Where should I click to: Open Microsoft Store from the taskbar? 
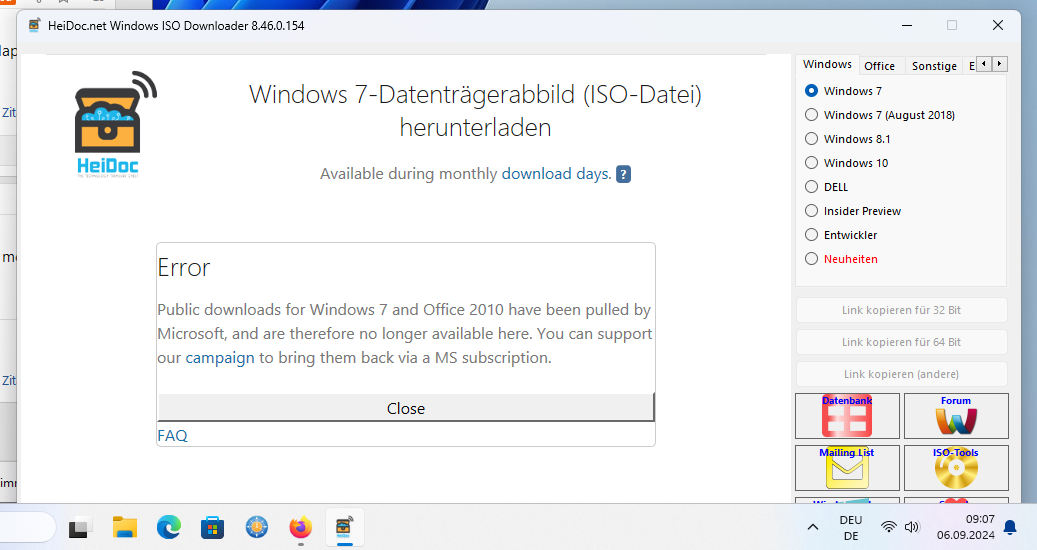(212, 528)
